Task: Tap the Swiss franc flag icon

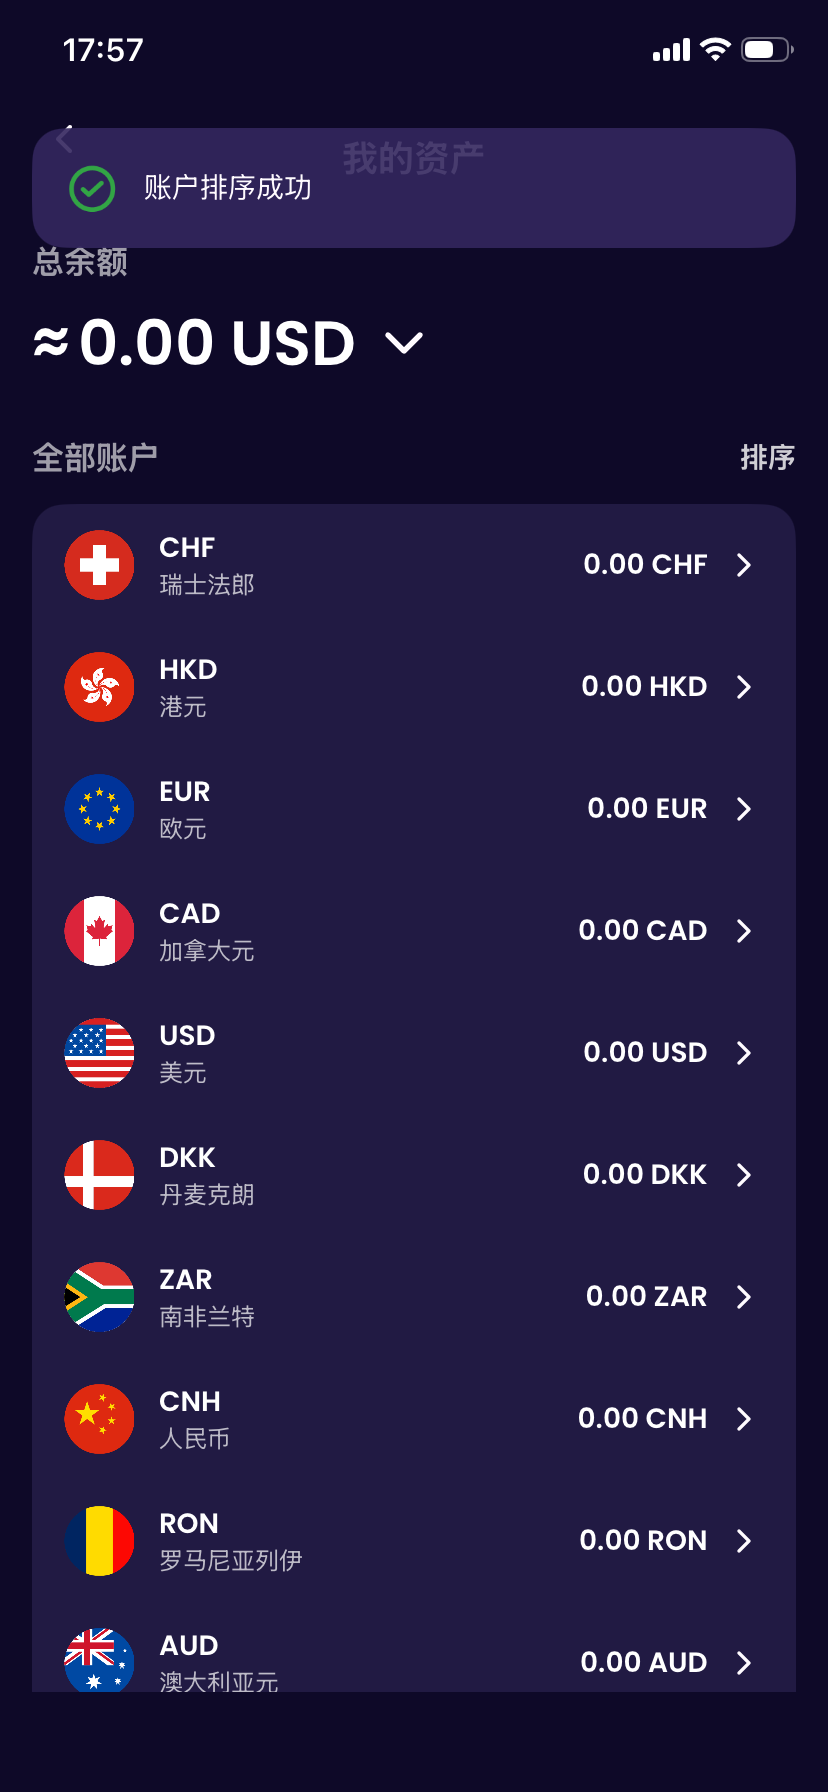Action: (x=99, y=565)
